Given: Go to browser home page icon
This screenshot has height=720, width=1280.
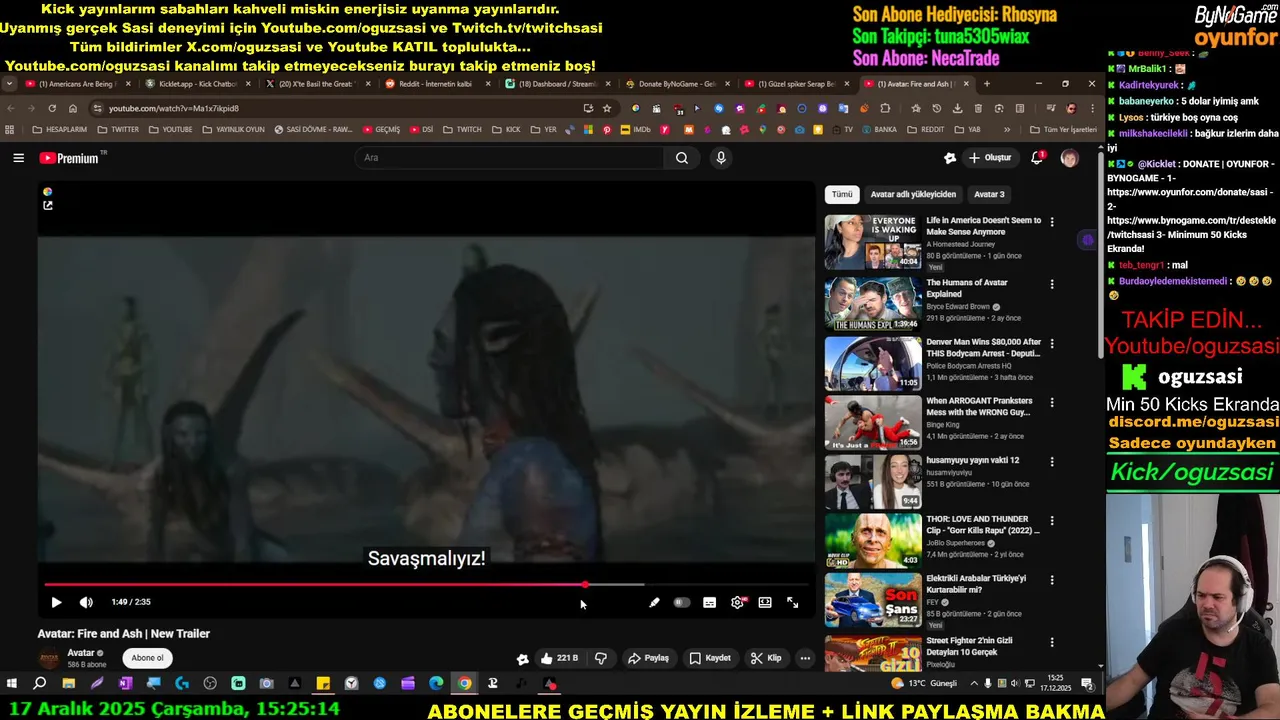Looking at the screenshot, I should 73,108.
